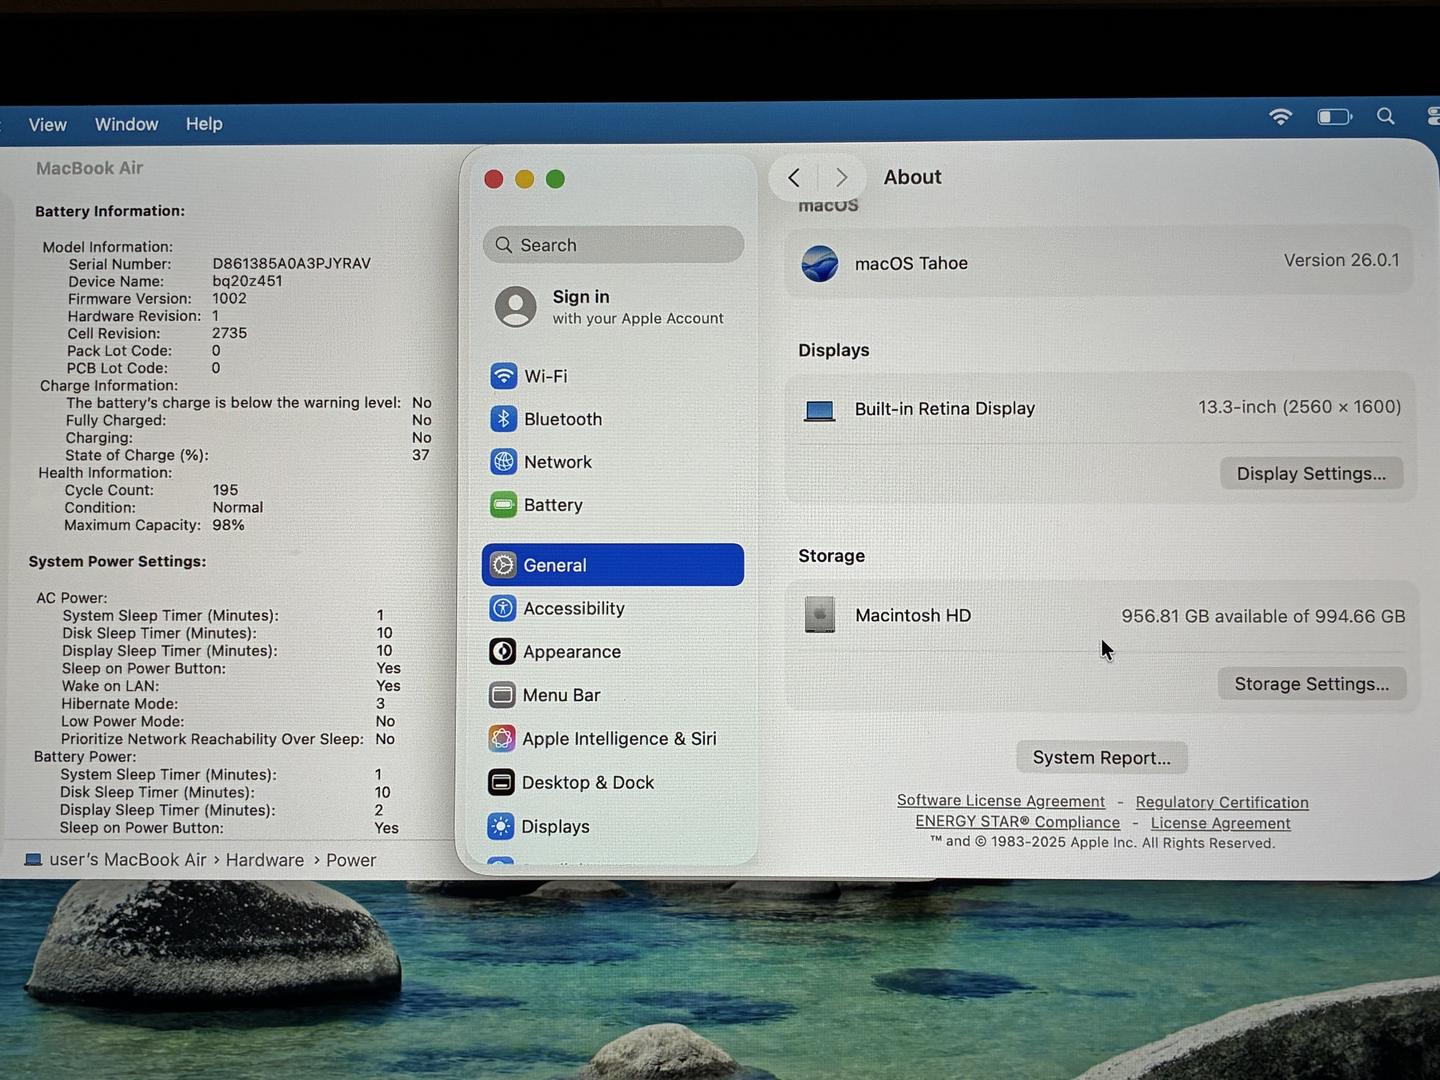Click the Spotlight search icon in menu bar

point(1385,117)
